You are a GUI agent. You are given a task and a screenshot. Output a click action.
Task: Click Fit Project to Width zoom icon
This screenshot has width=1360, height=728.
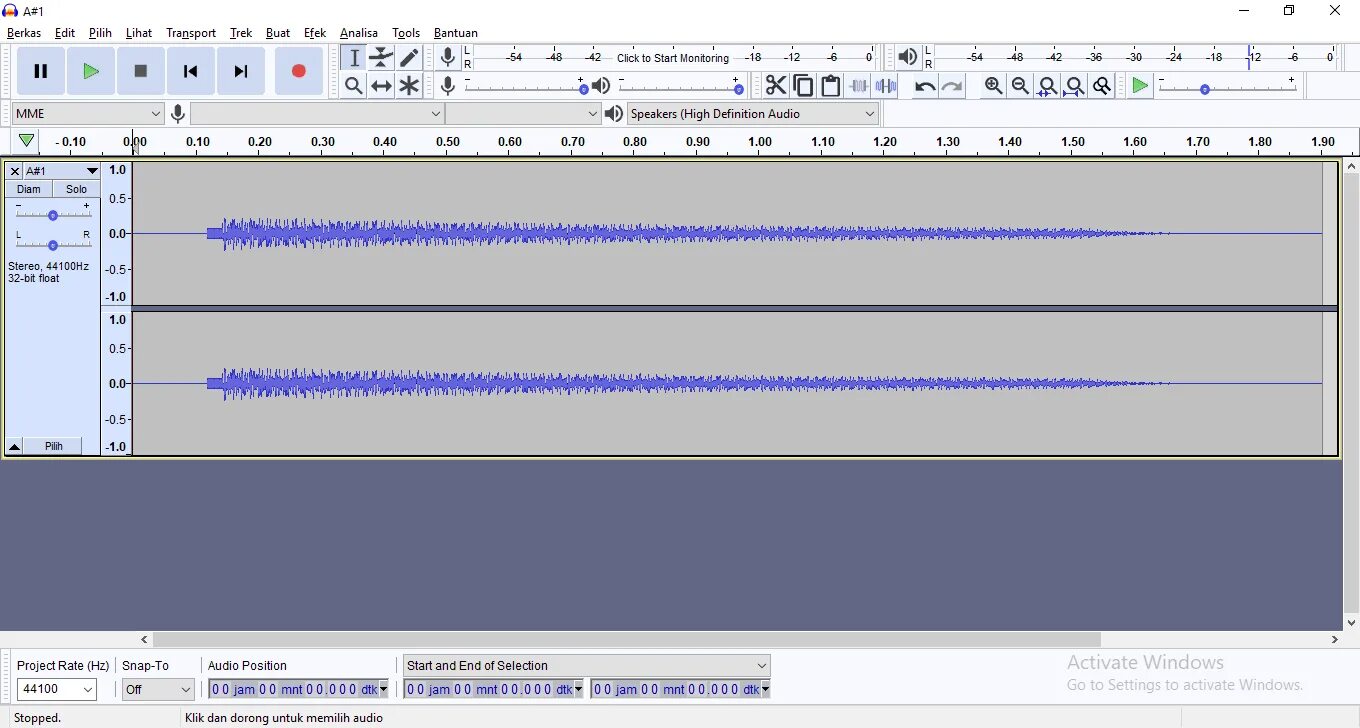point(1074,86)
